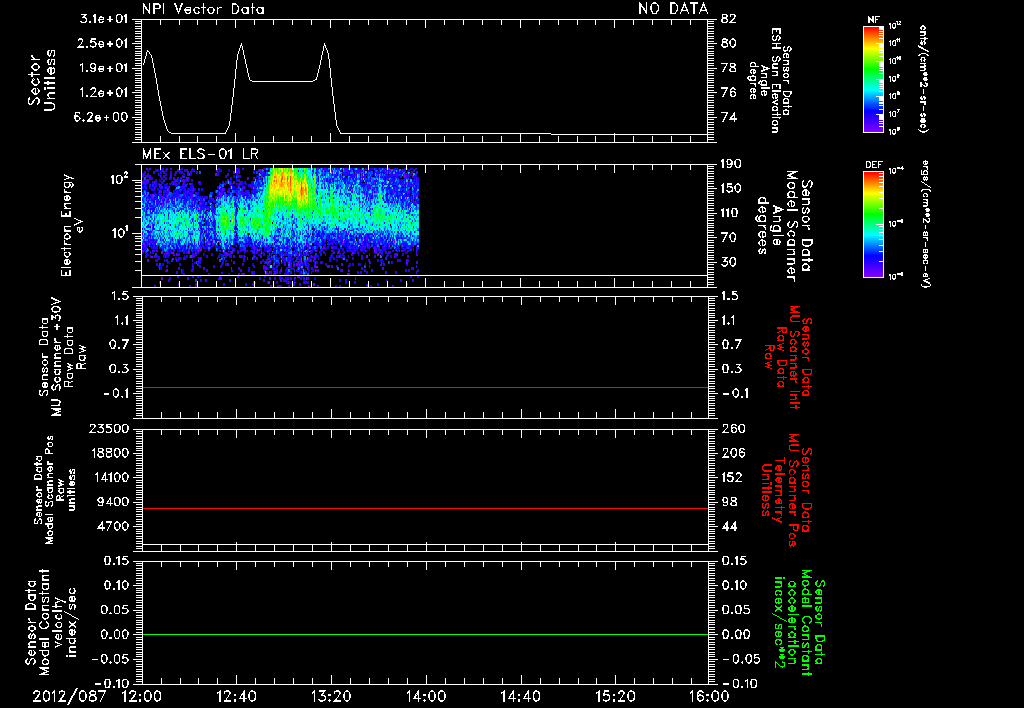Click the Model Scanner Pos Raw axis title
The image size is (1024, 708).
[x=55, y=490]
